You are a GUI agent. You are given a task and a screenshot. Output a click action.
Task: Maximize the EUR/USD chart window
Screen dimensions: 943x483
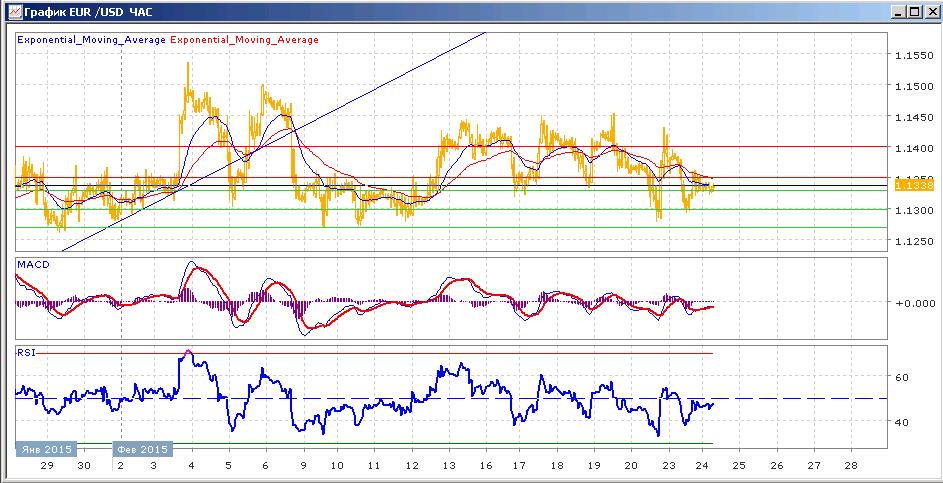(914, 11)
